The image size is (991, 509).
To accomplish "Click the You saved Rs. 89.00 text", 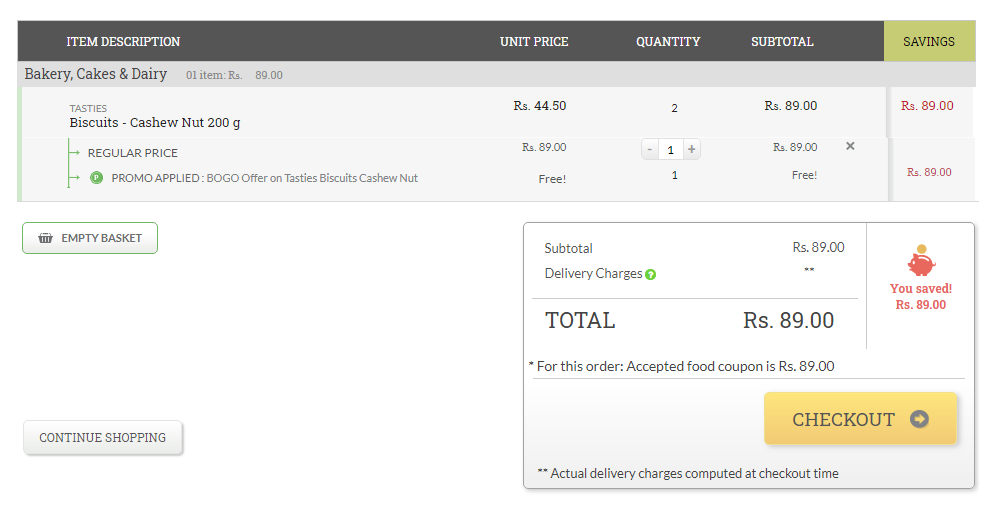I will (x=921, y=297).
